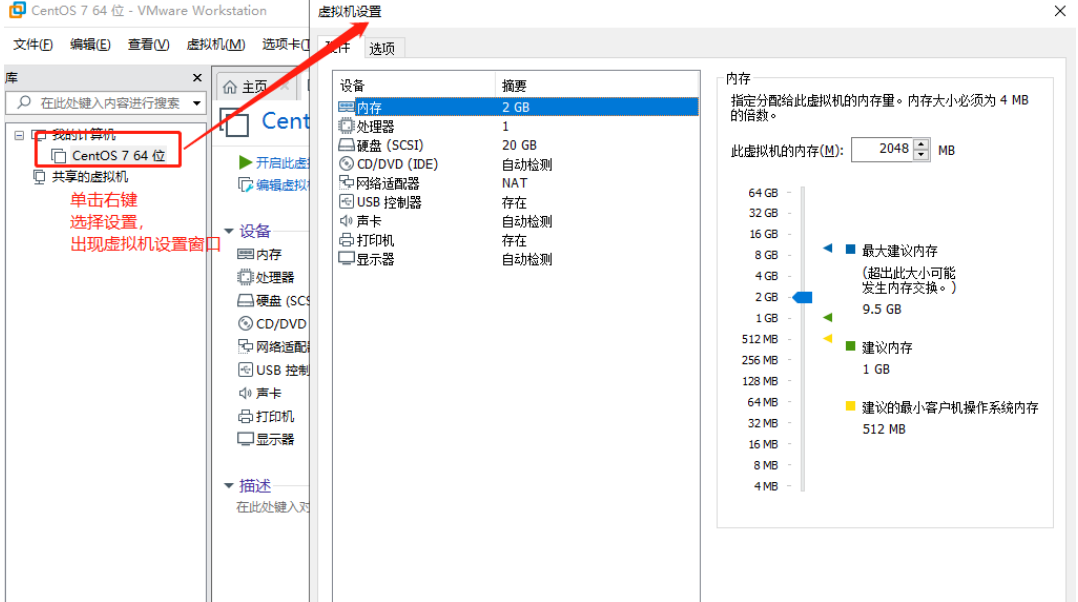Close the library panel

(x=197, y=78)
